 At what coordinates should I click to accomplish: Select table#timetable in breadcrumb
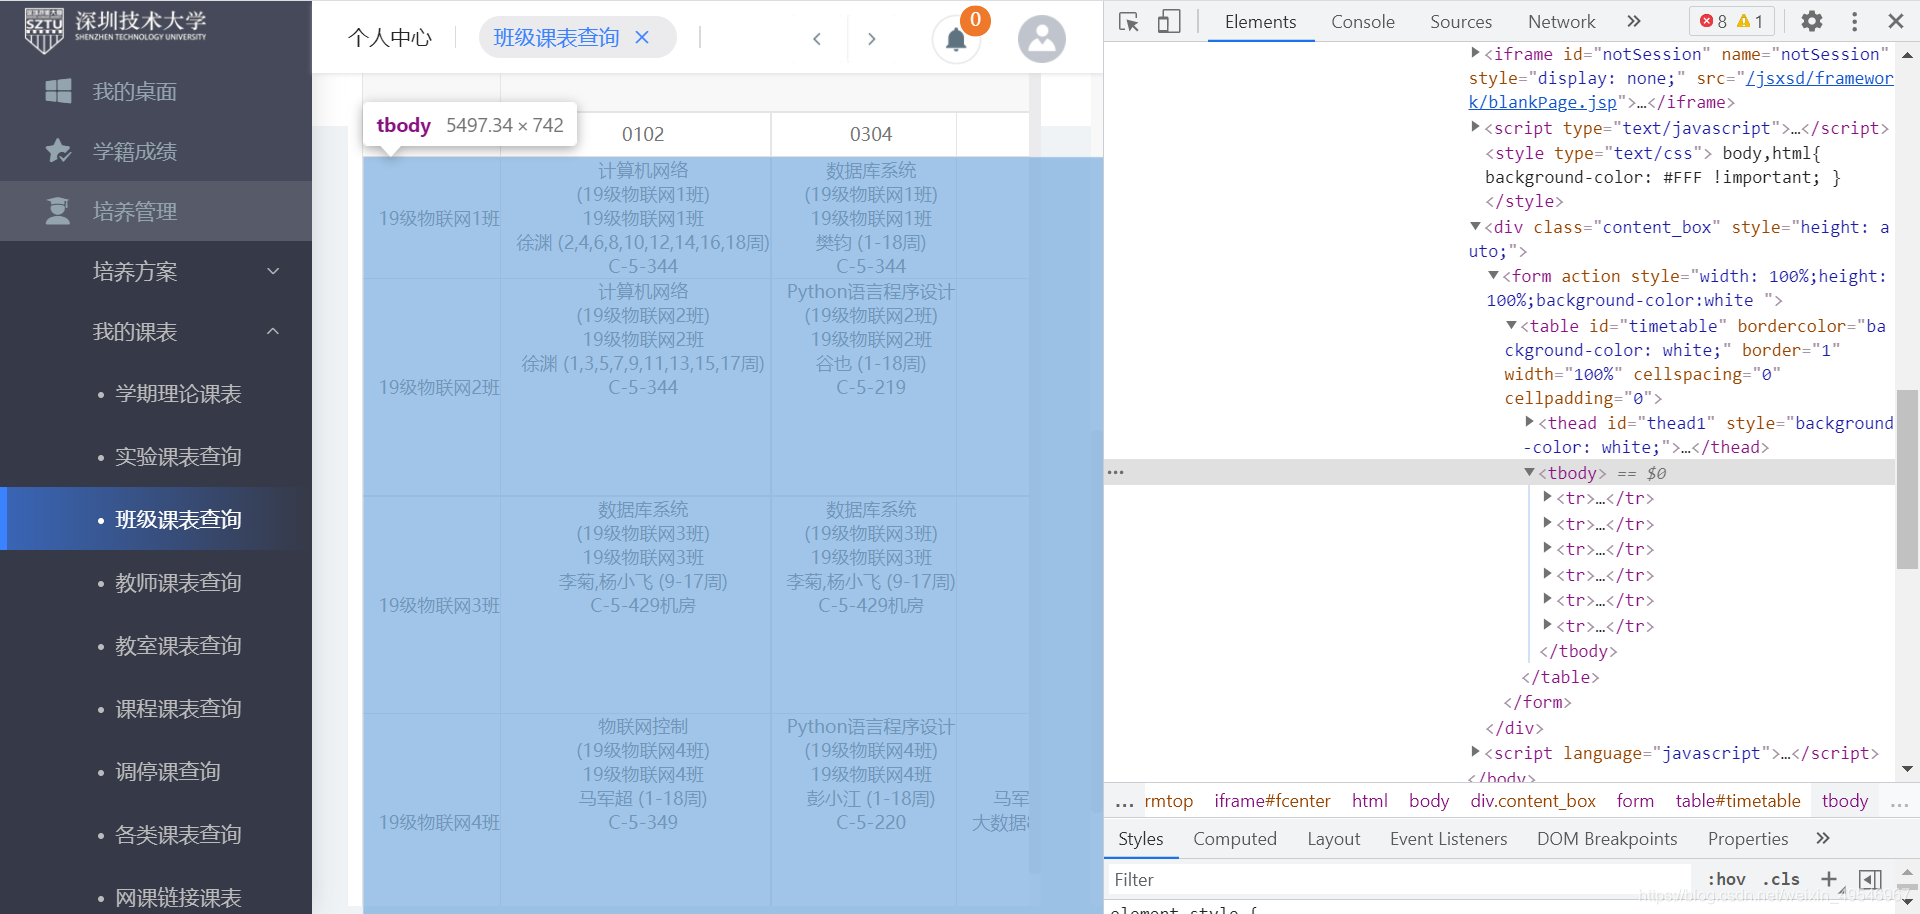(1738, 801)
